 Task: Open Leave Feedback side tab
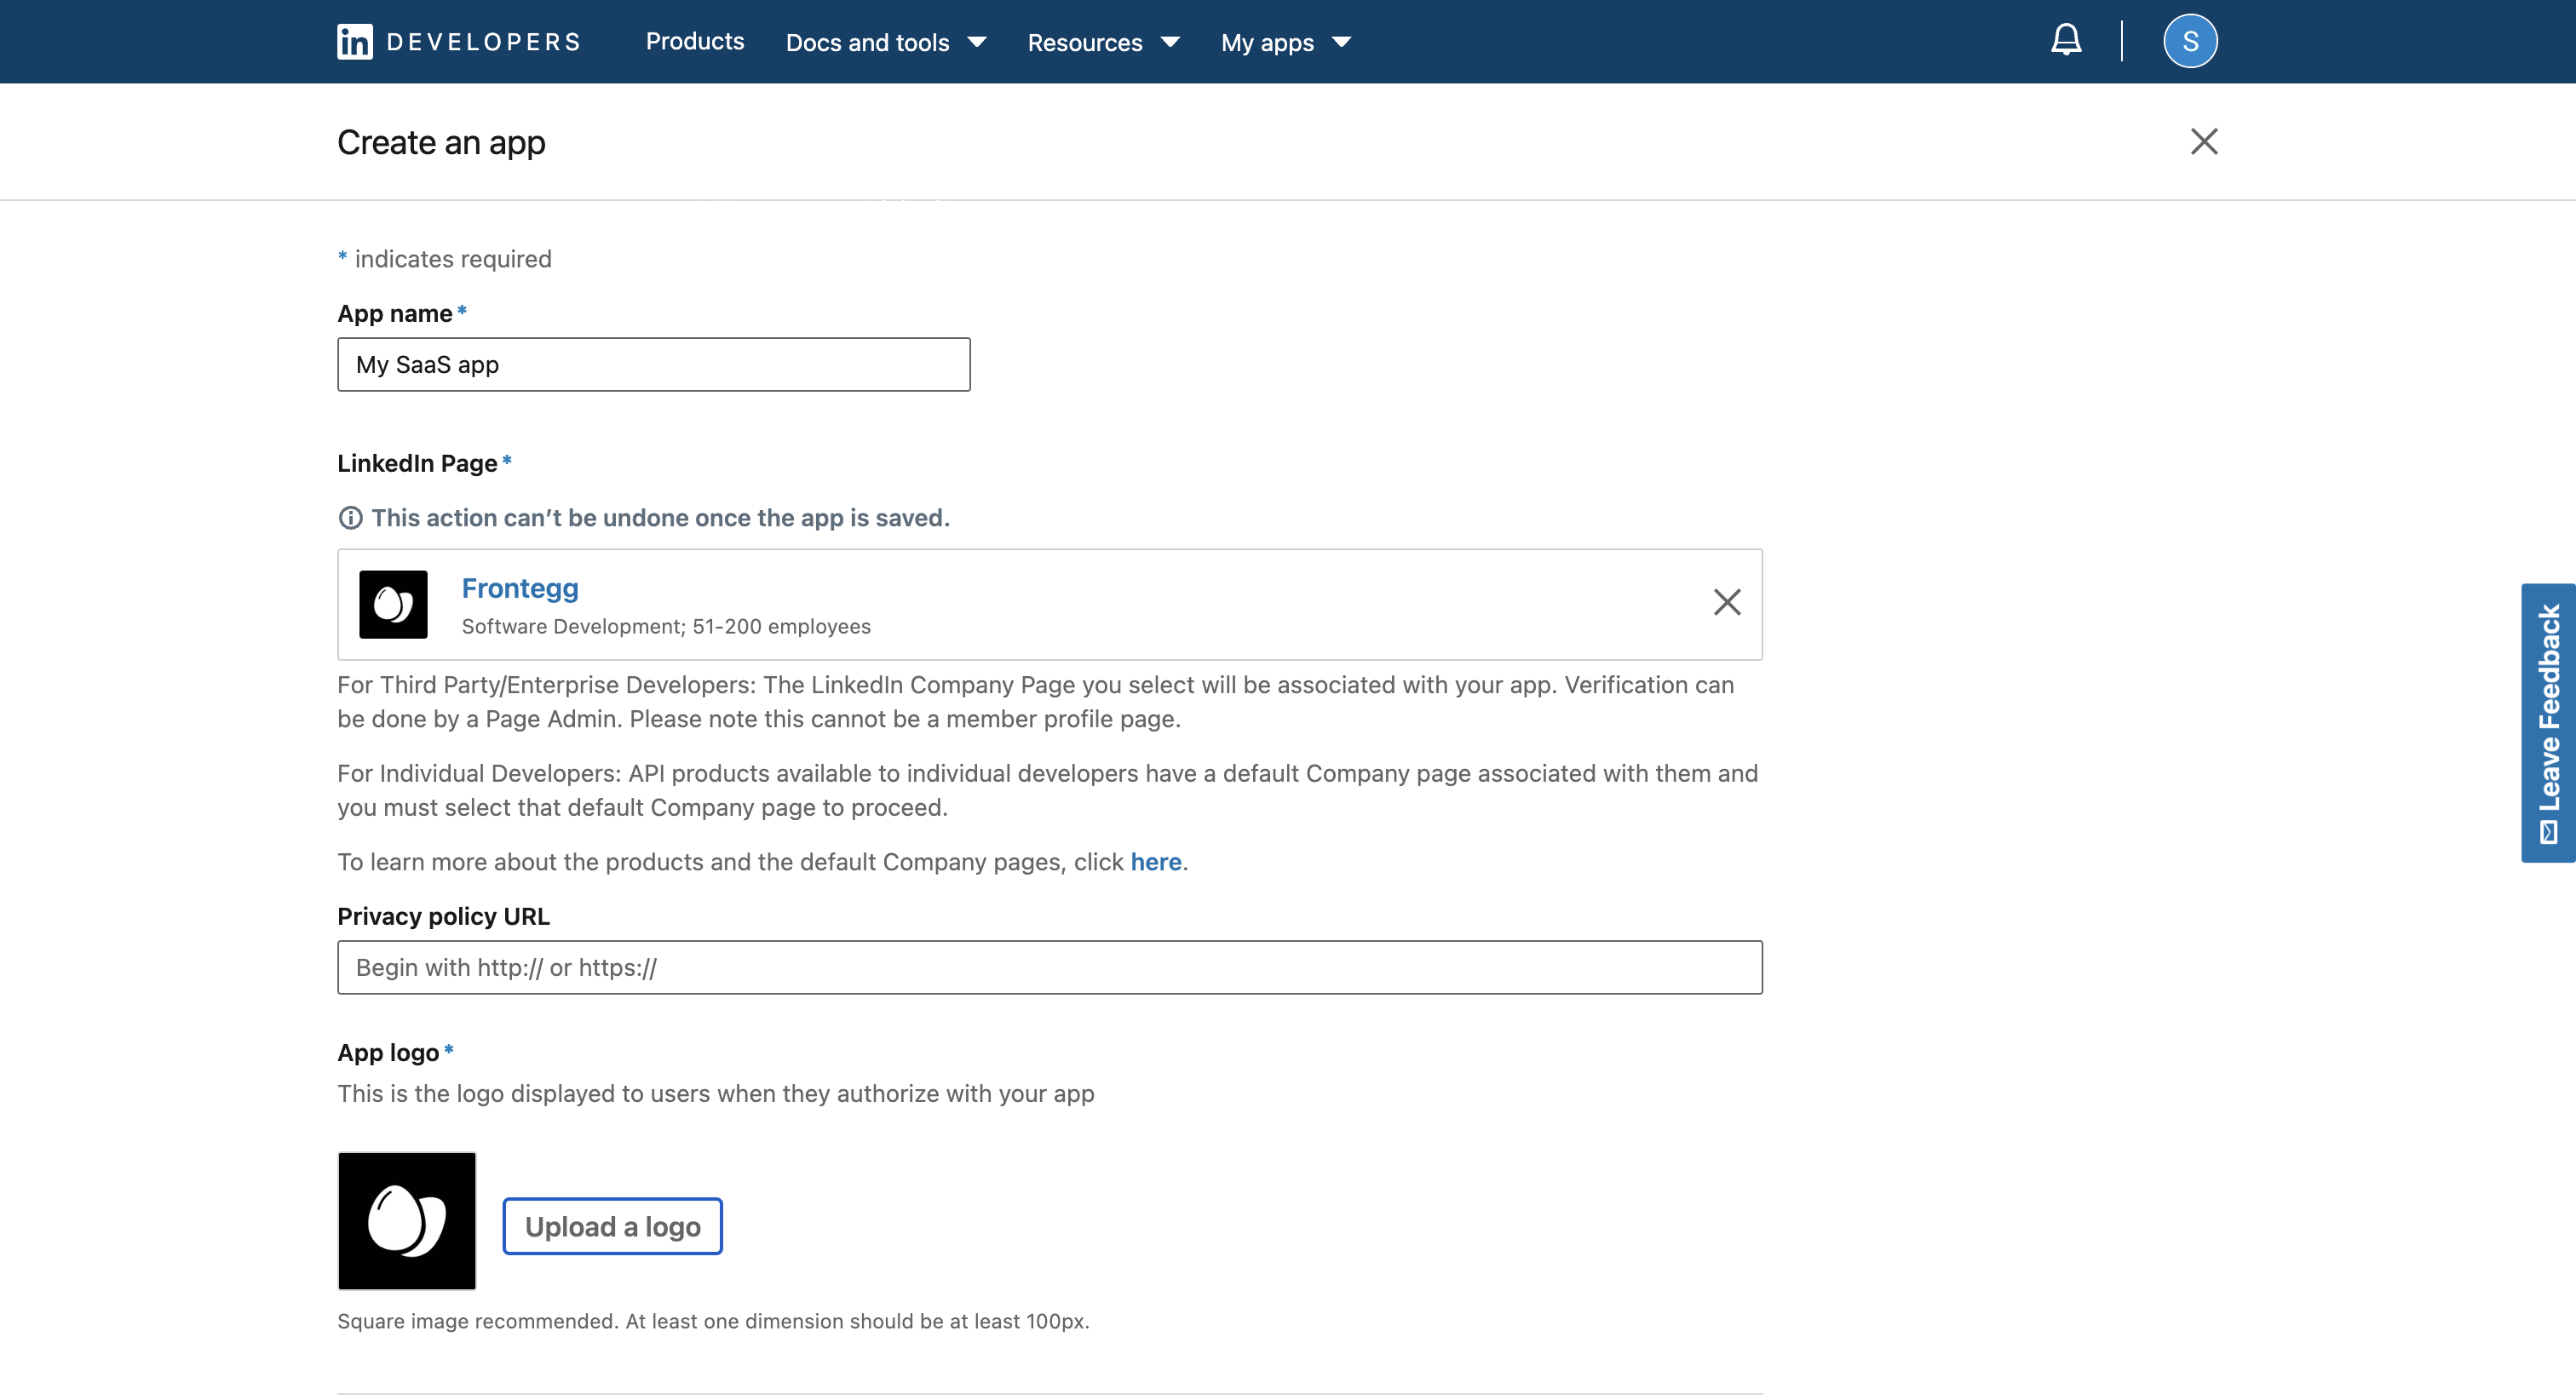coord(2548,722)
